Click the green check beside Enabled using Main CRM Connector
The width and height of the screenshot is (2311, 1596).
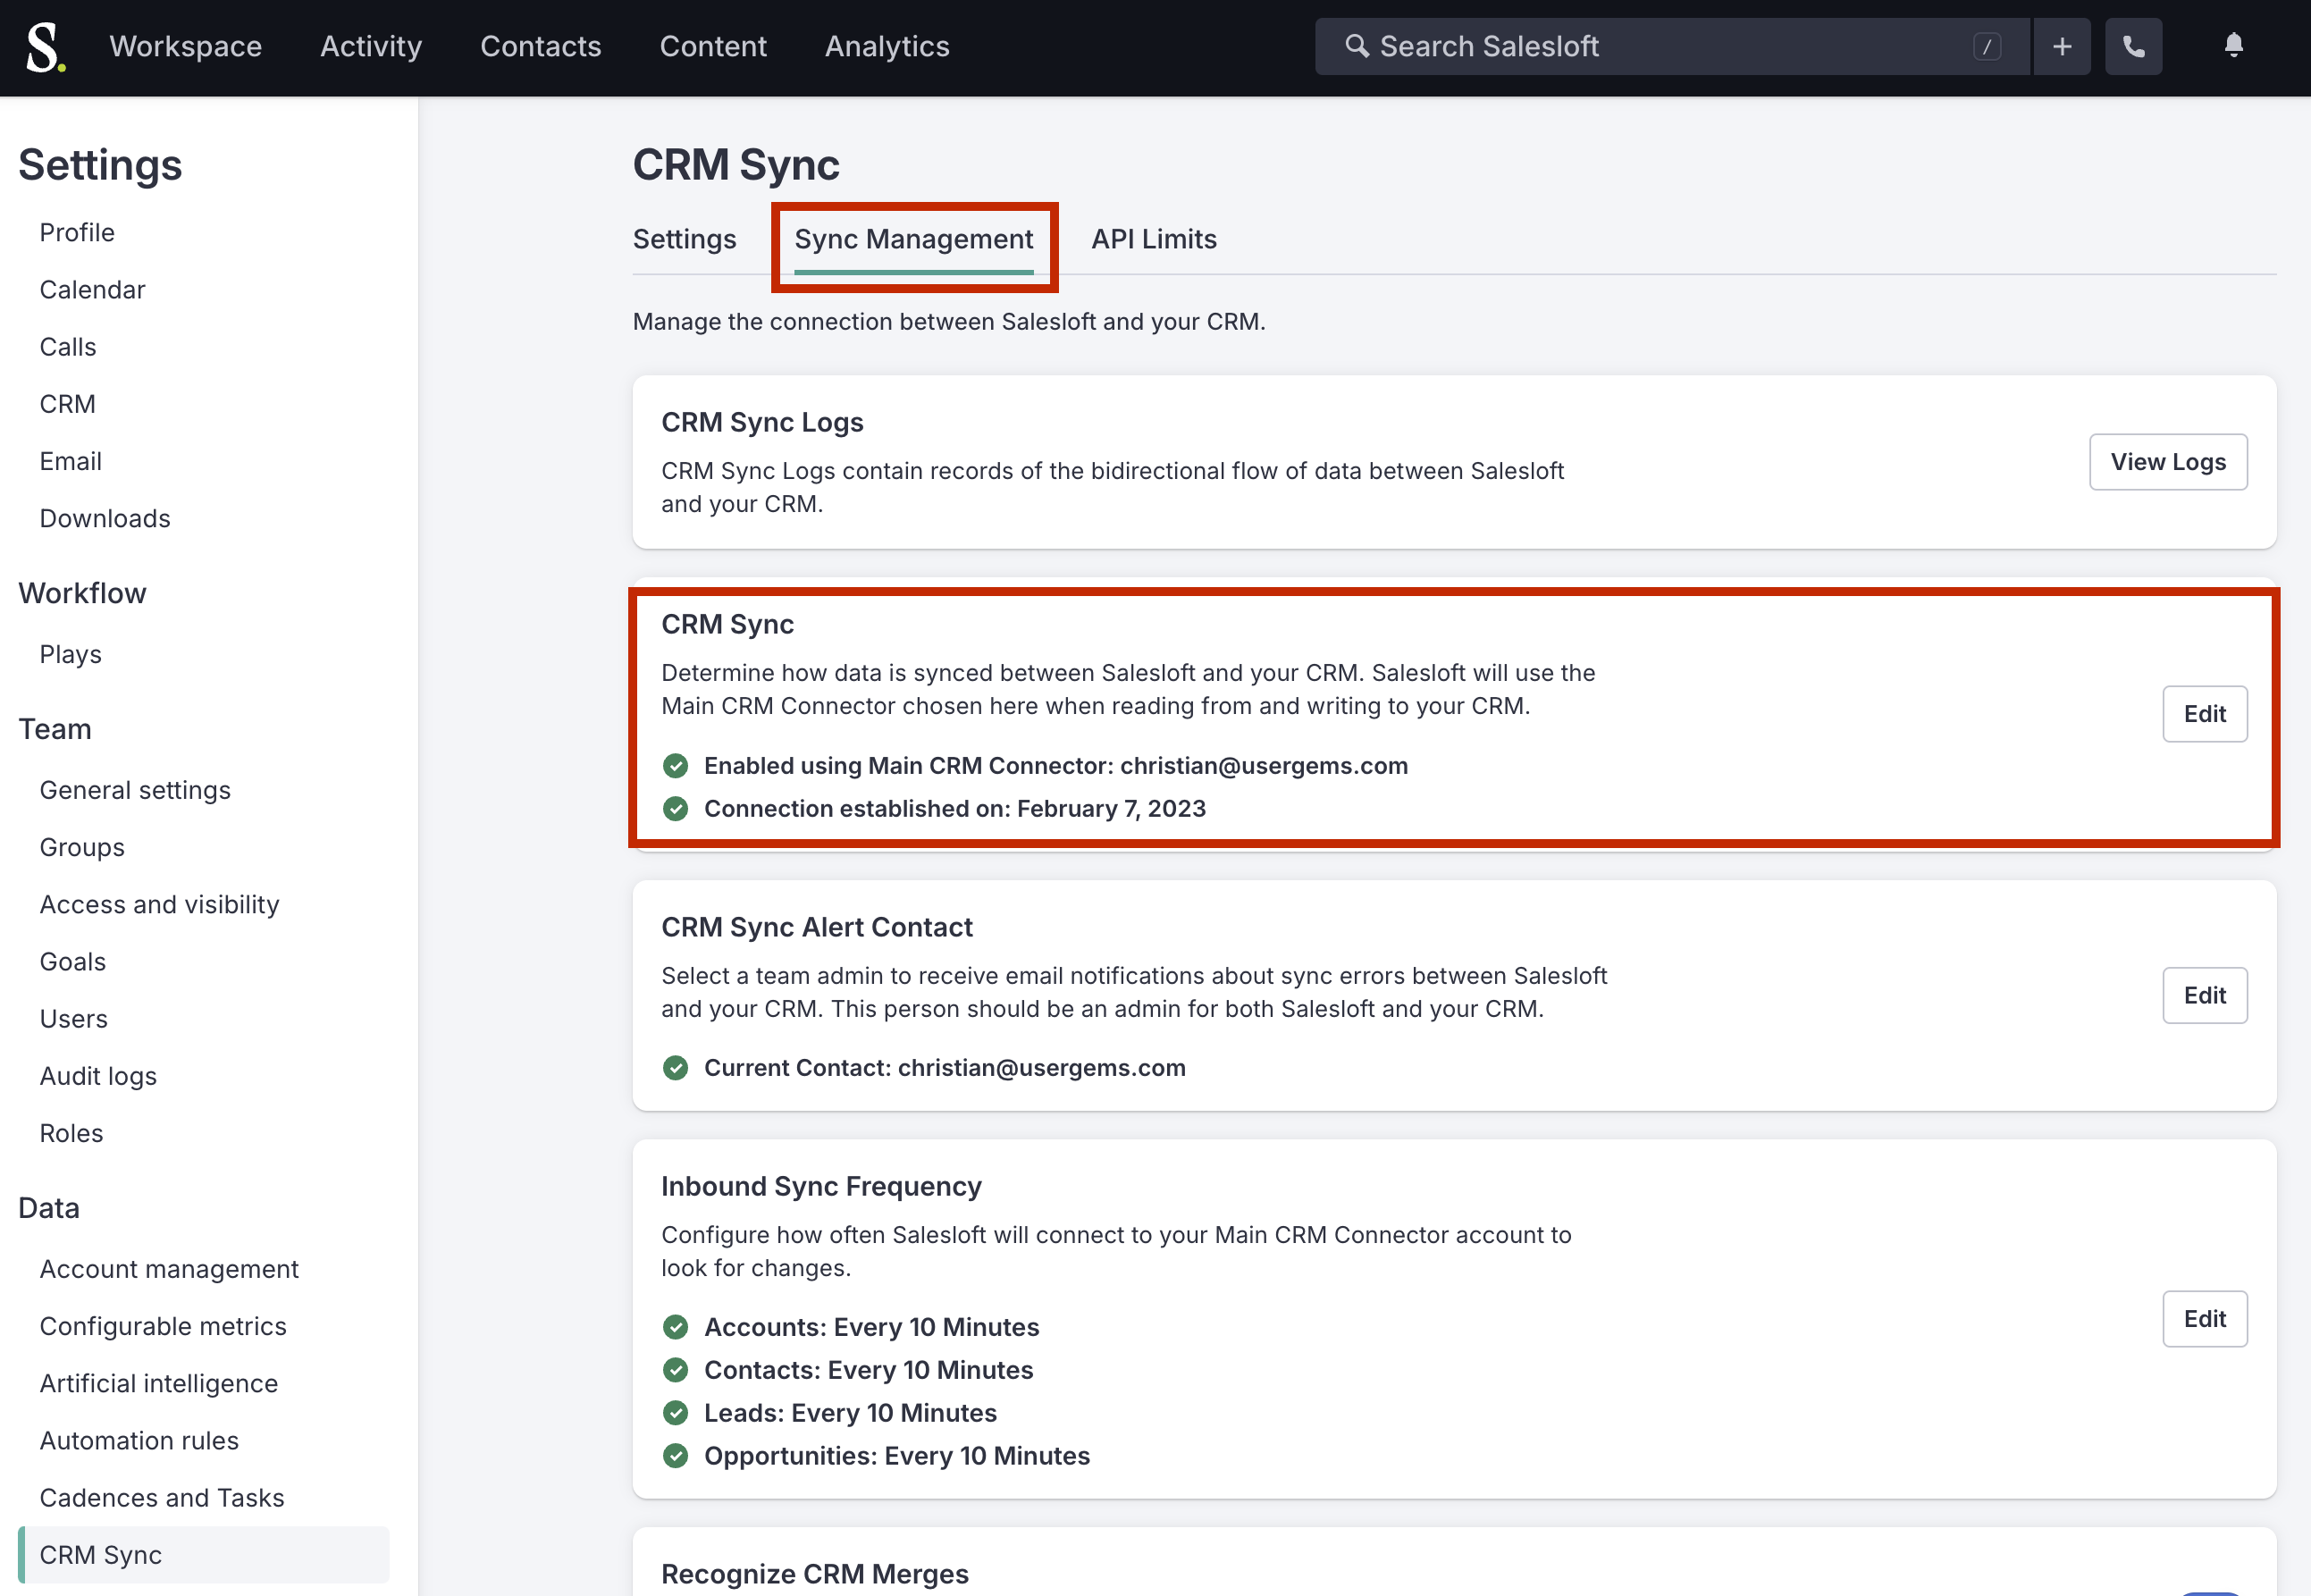(675, 766)
